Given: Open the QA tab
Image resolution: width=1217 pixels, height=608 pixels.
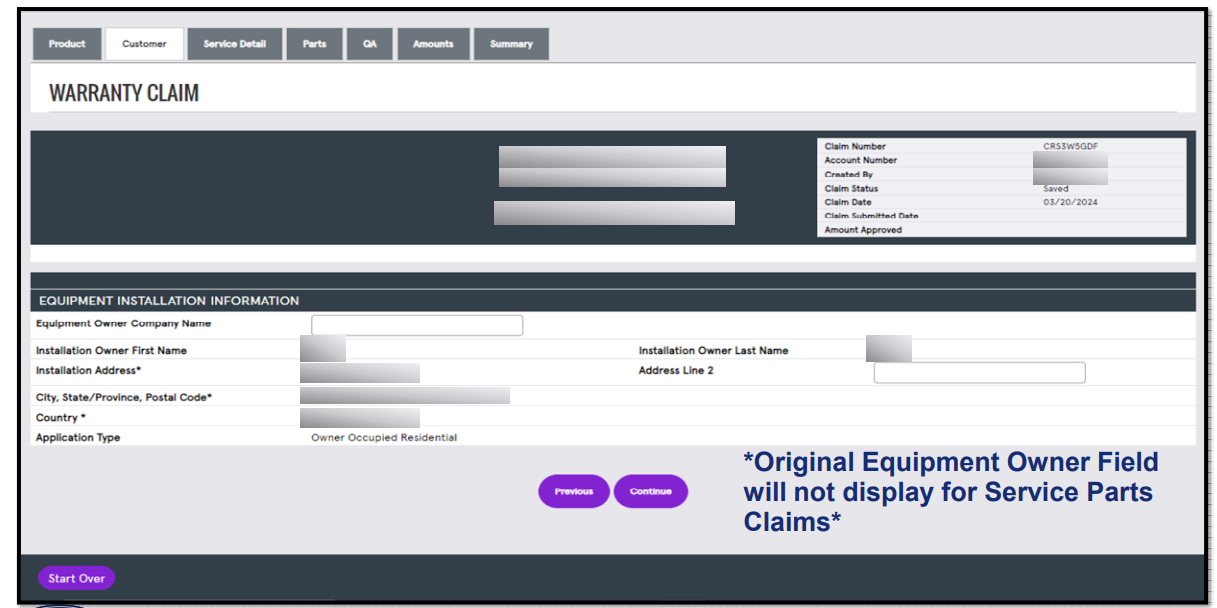Looking at the screenshot, I should (369, 43).
